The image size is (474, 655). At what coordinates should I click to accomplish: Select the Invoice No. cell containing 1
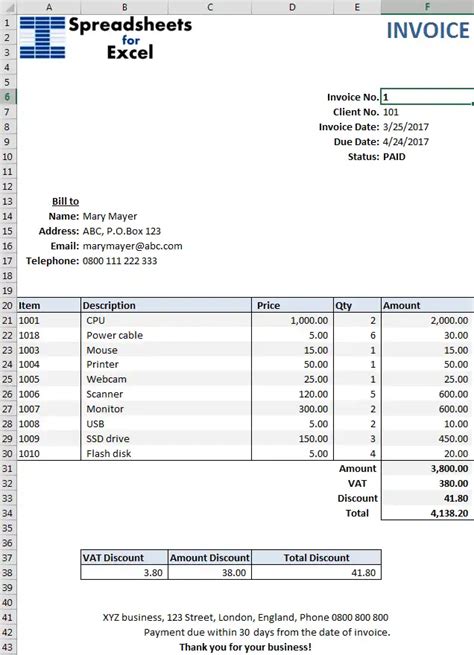(x=427, y=97)
